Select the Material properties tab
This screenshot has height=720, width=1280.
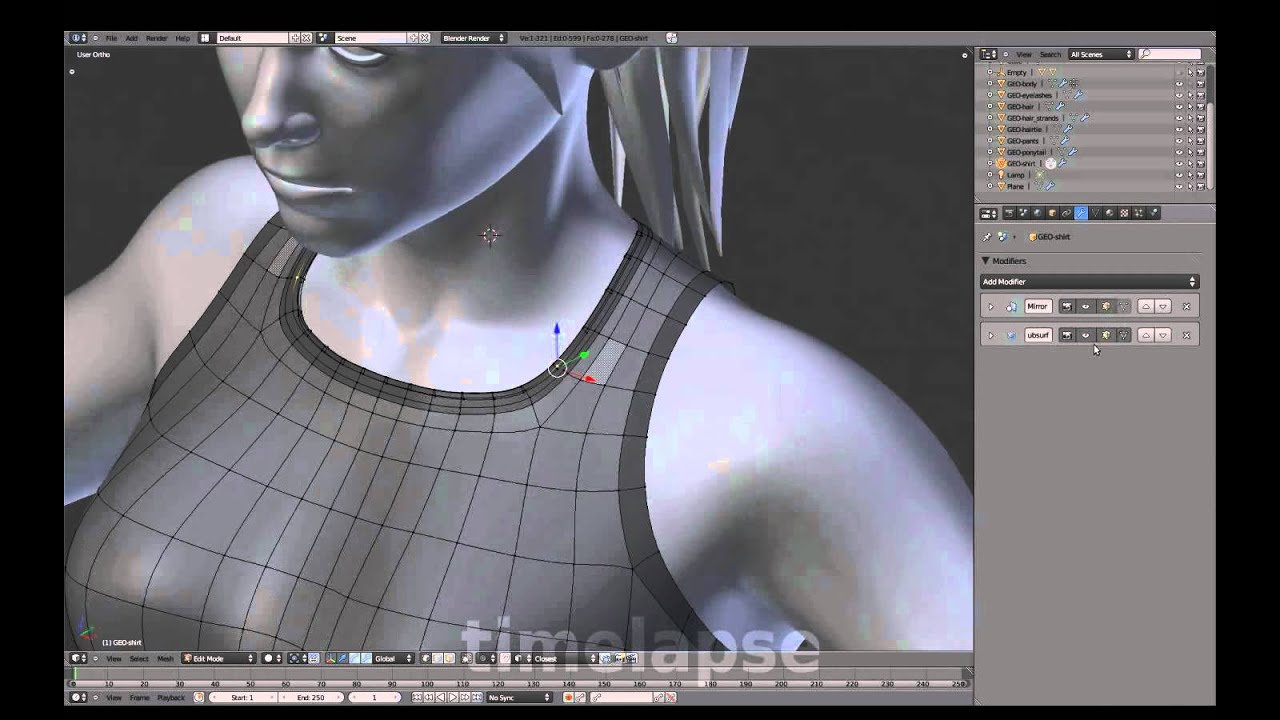tap(1110, 213)
